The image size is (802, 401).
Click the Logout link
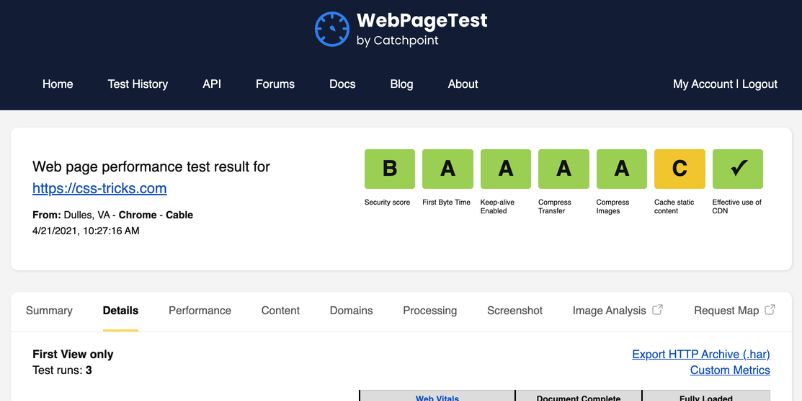pos(760,84)
